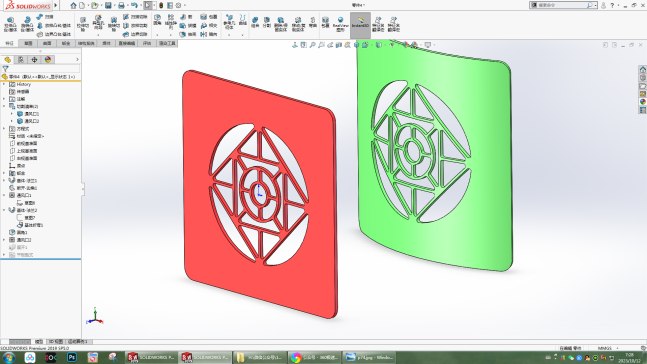647x364 pixels.
Task: Click the Print icon in quick toolbar
Action: pos(121,5)
